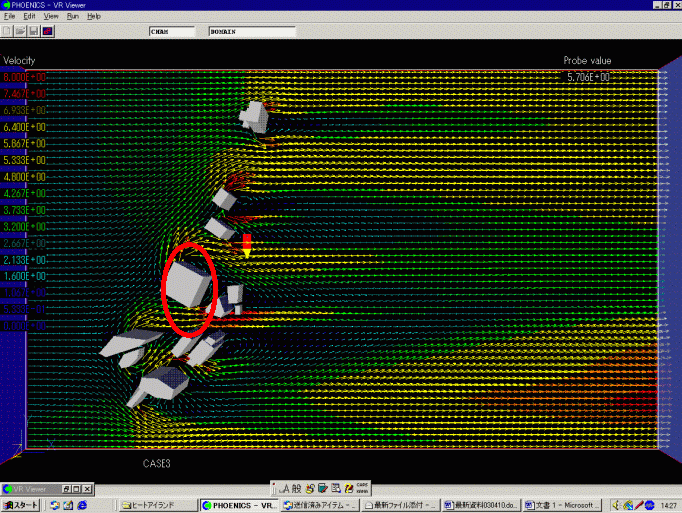682x513 pixels.
Task: Click the Open file toolbar icon
Action: (21, 31)
